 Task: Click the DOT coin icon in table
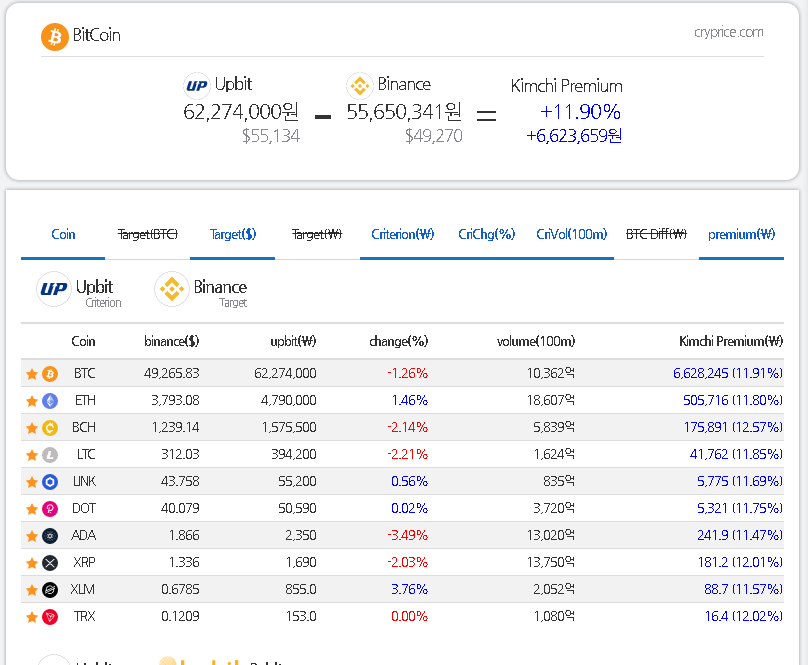[50, 509]
